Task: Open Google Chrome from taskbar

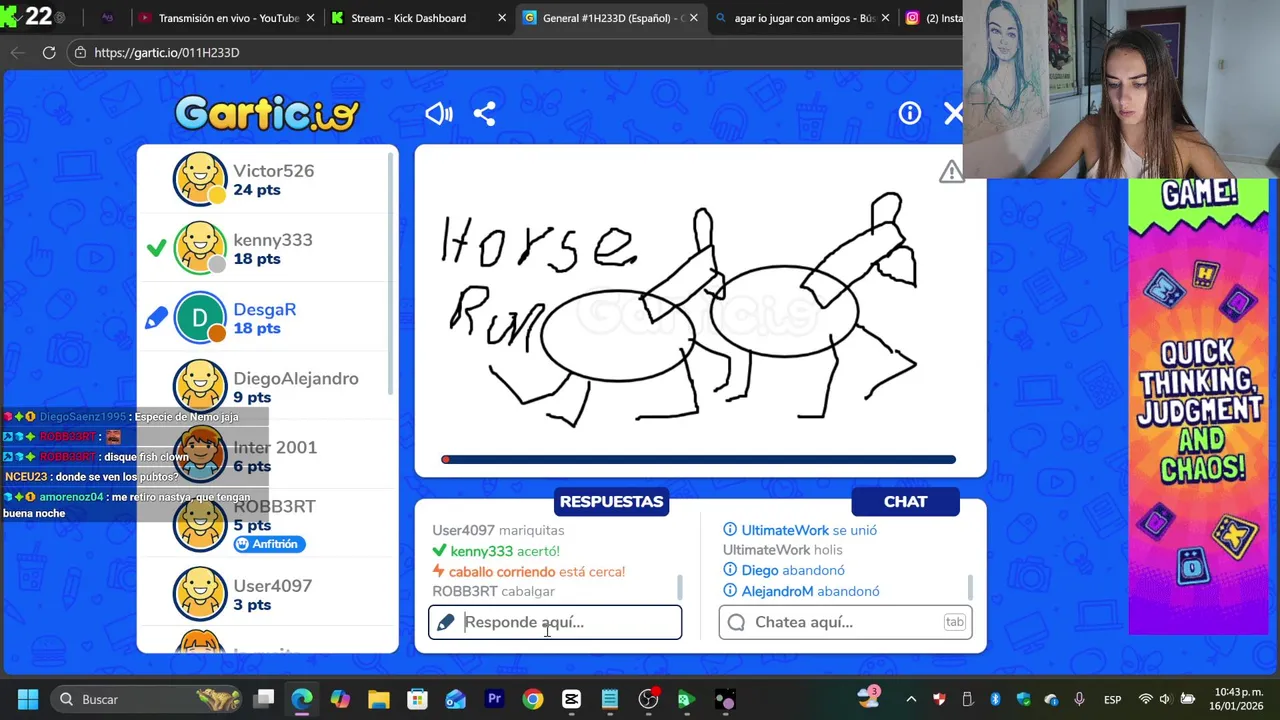Action: coord(532,699)
